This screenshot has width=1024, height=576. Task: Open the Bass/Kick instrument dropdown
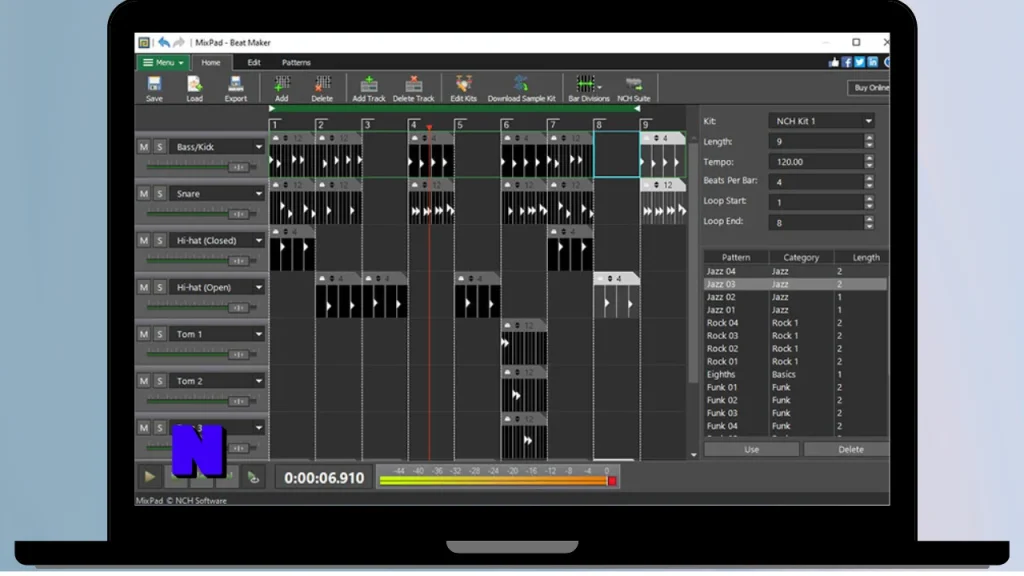[x=259, y=147]
